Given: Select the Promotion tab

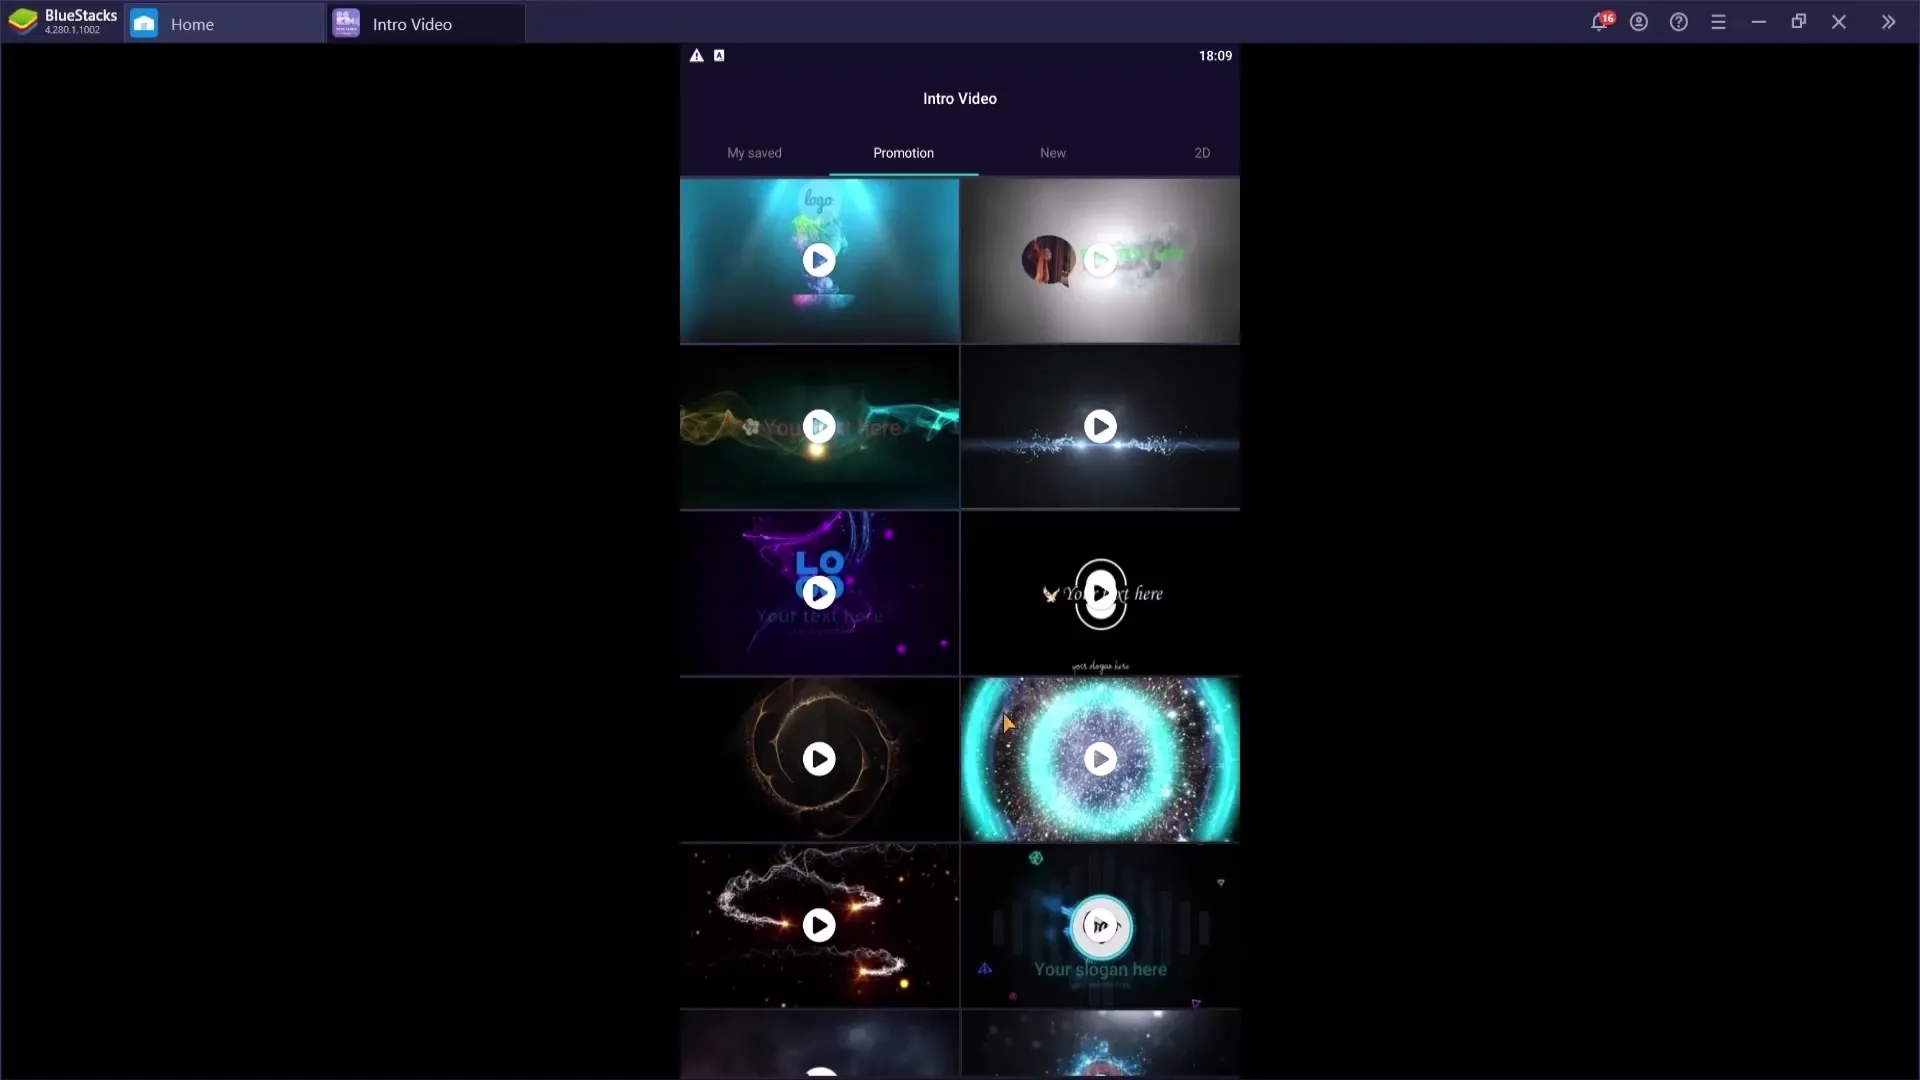Looking at the screenshot, I should 903,153.
